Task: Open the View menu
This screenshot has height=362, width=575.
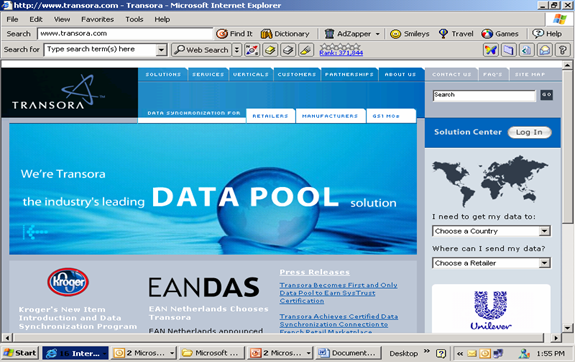Action: (x=62, y=19)
